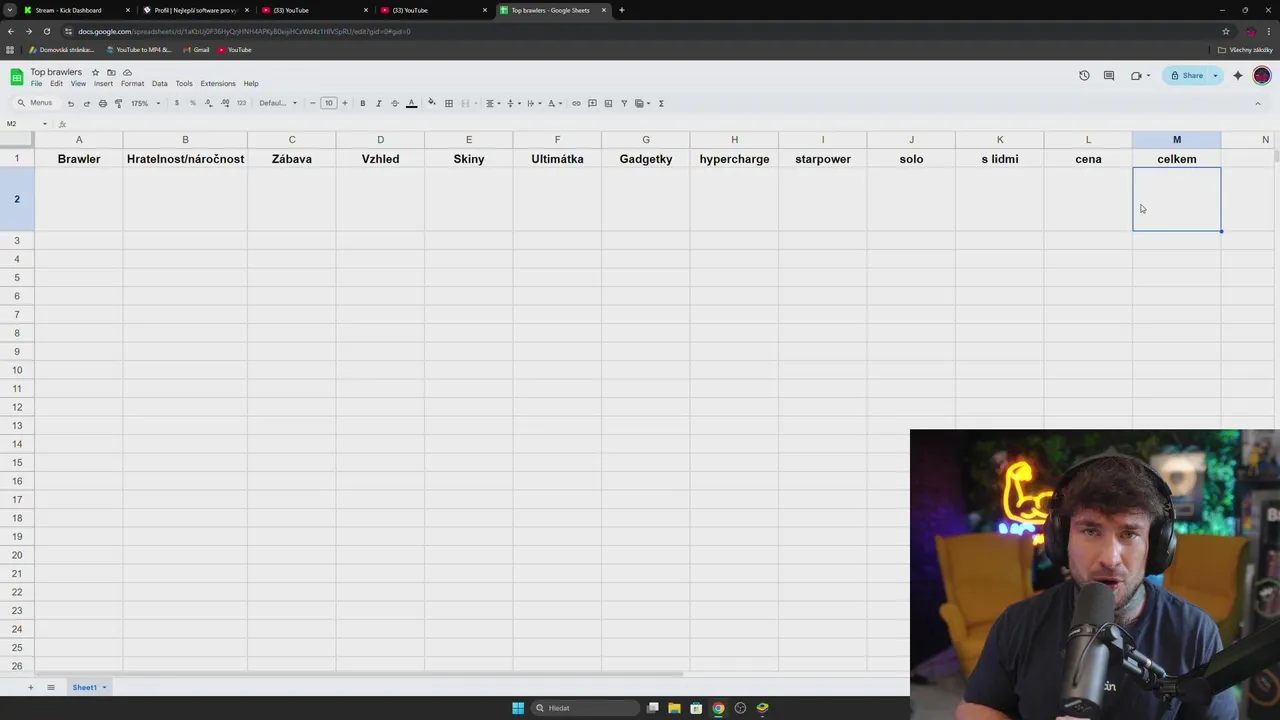1280x720 pixels.
Task: Open Gmail bookmark
Action: tap(196, 50)
